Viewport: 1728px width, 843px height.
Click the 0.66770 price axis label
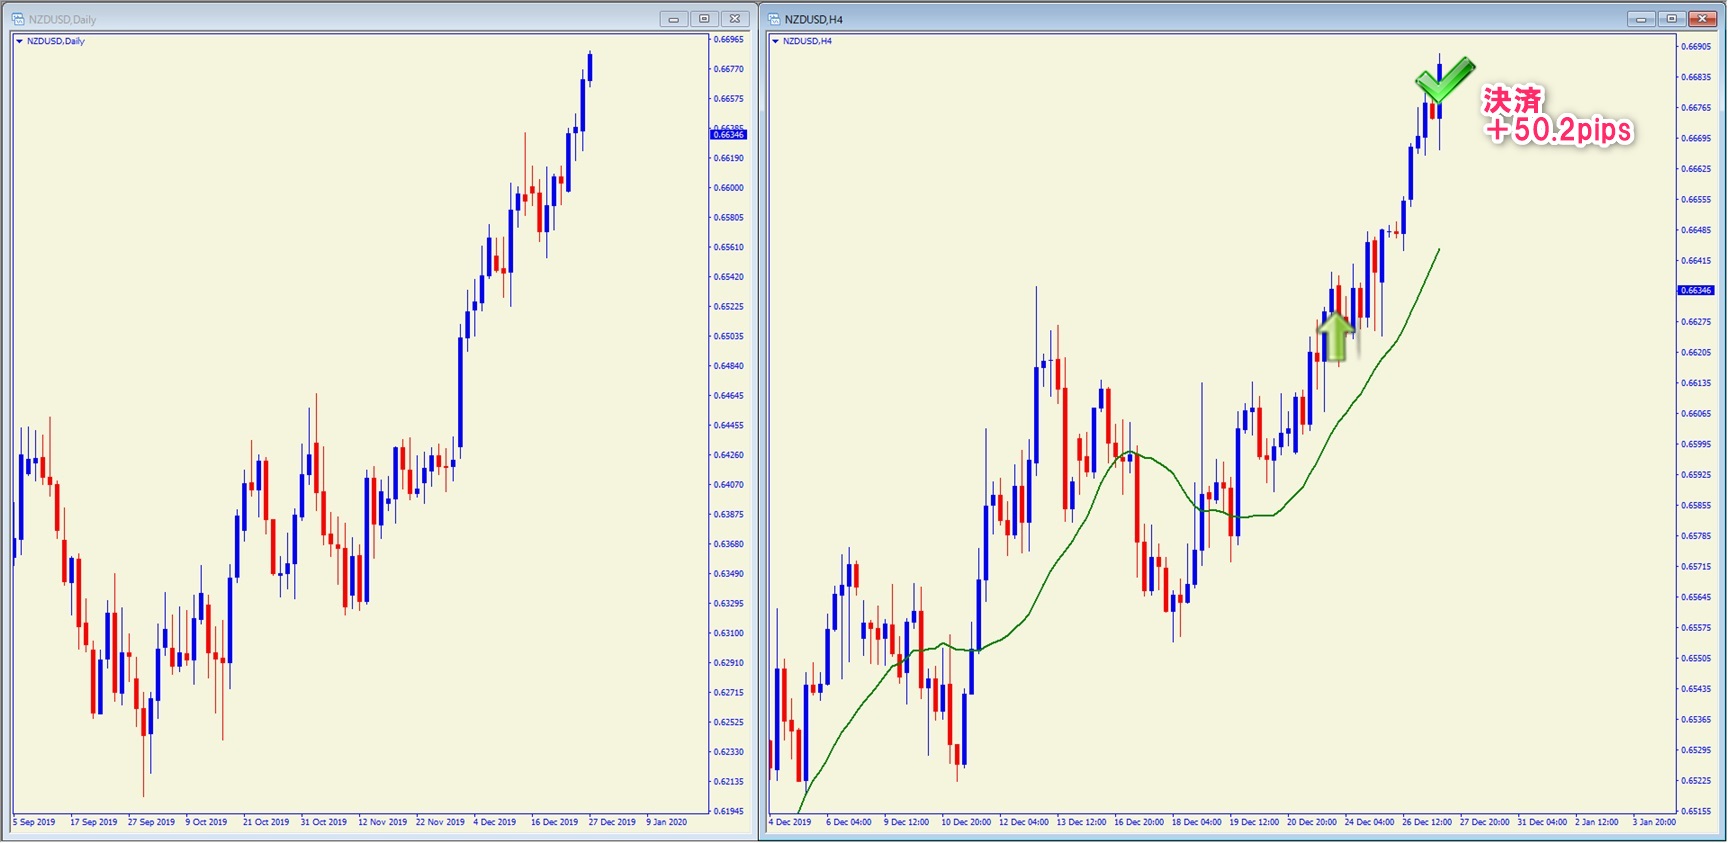(x=729, y=69)
